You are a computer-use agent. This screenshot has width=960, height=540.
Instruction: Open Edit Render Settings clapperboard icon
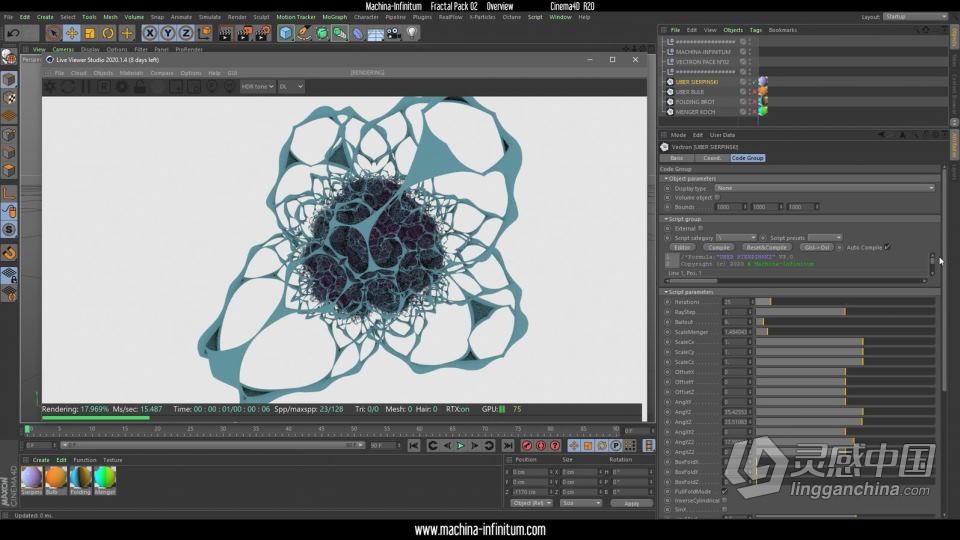[263, 33]
